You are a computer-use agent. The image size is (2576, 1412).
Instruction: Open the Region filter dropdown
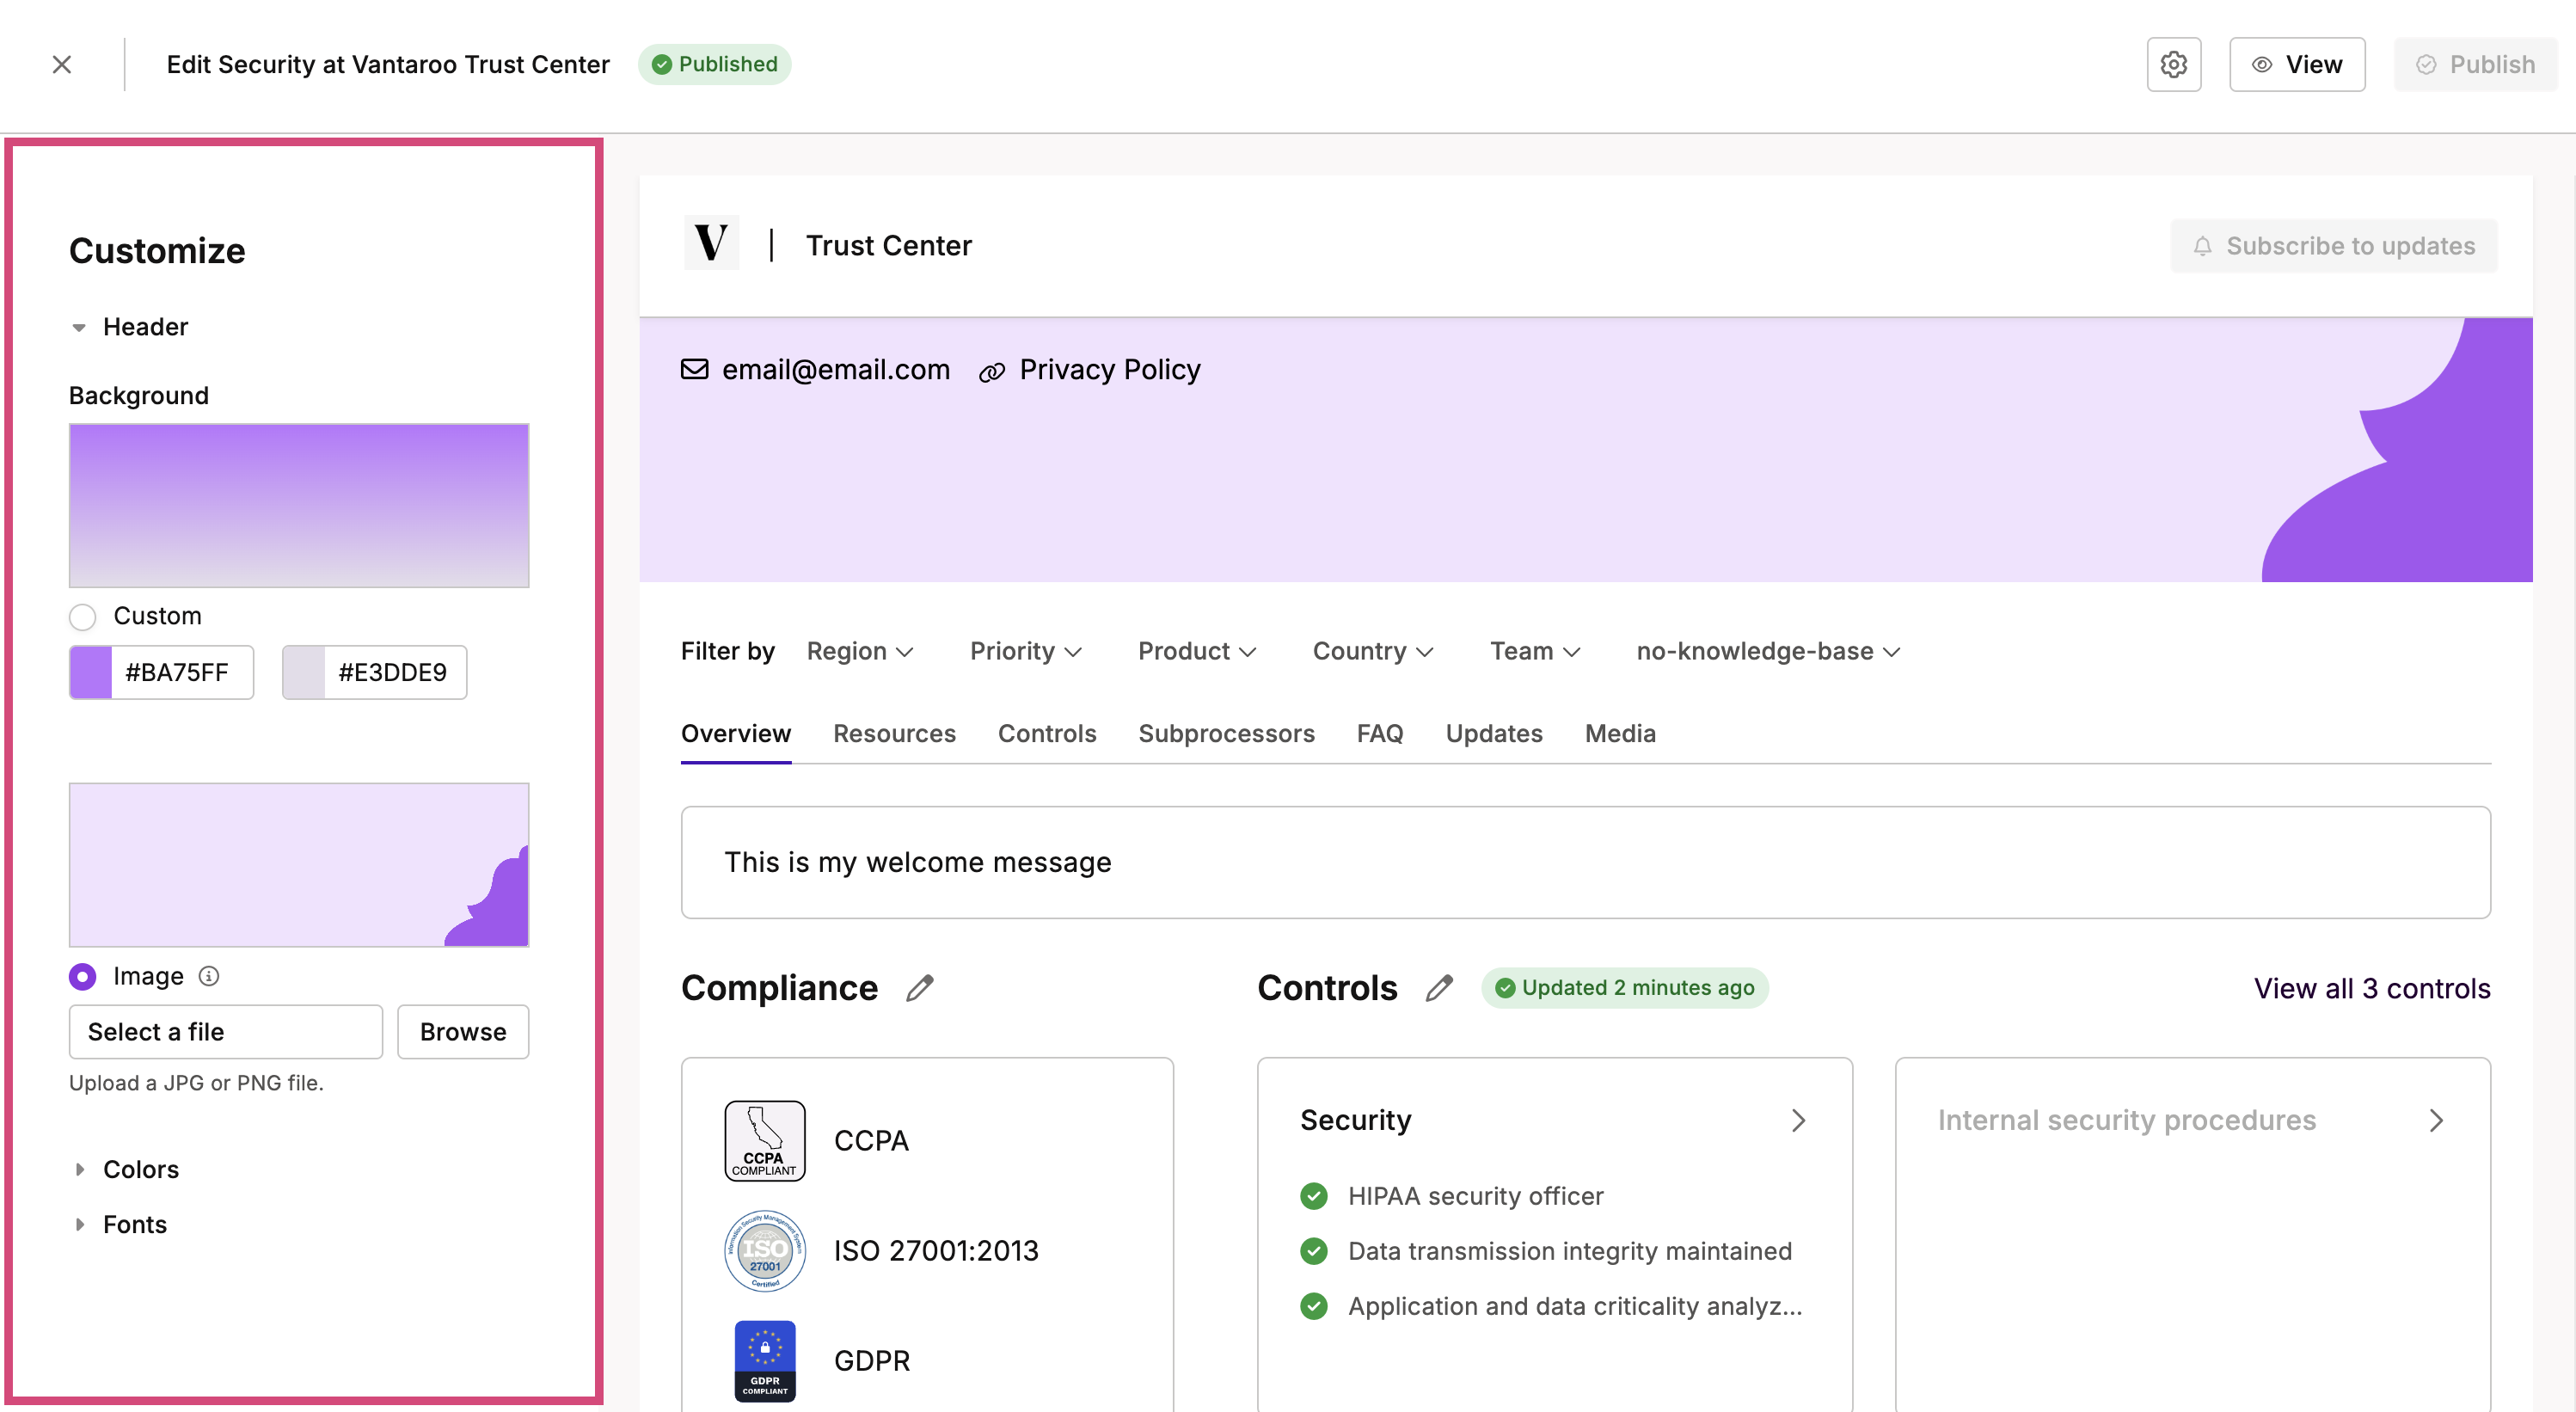coord(860,651)
